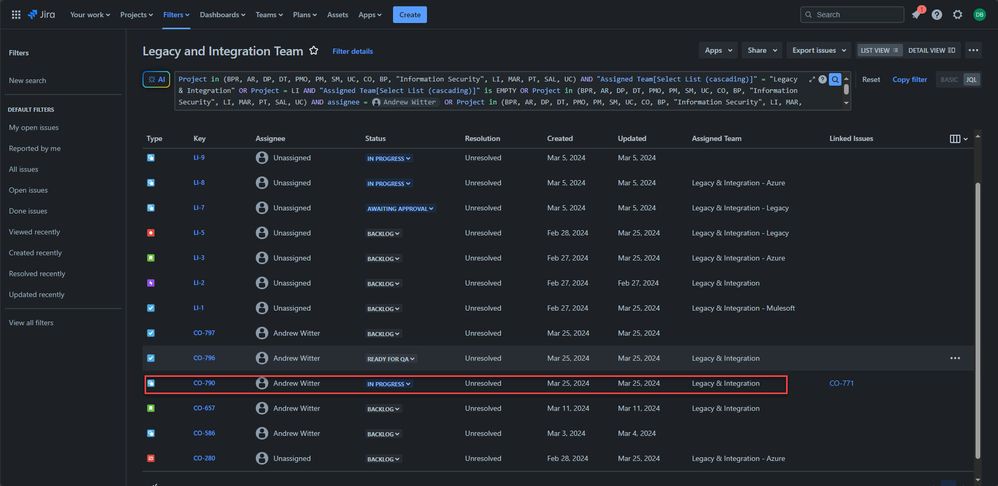The height and width of the screenshot is (486, 998).
Task: Open the Dashboards menu
Action: [x=223, y=15]
